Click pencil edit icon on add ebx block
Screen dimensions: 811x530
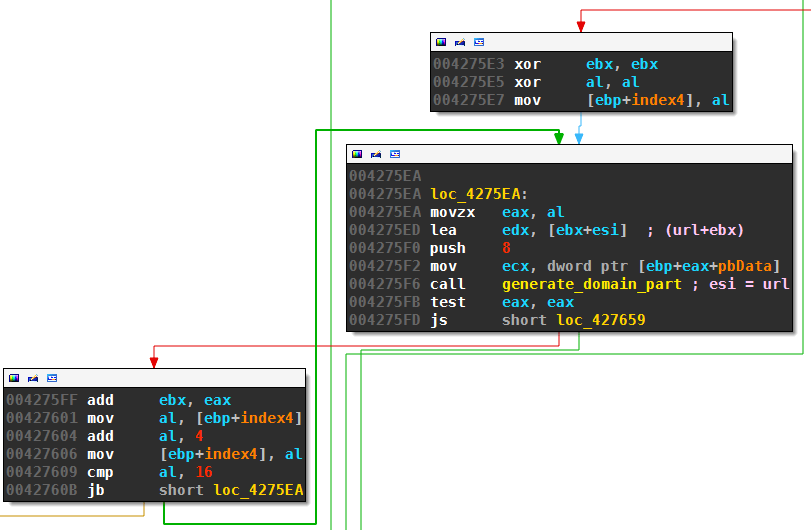[33, 379]
